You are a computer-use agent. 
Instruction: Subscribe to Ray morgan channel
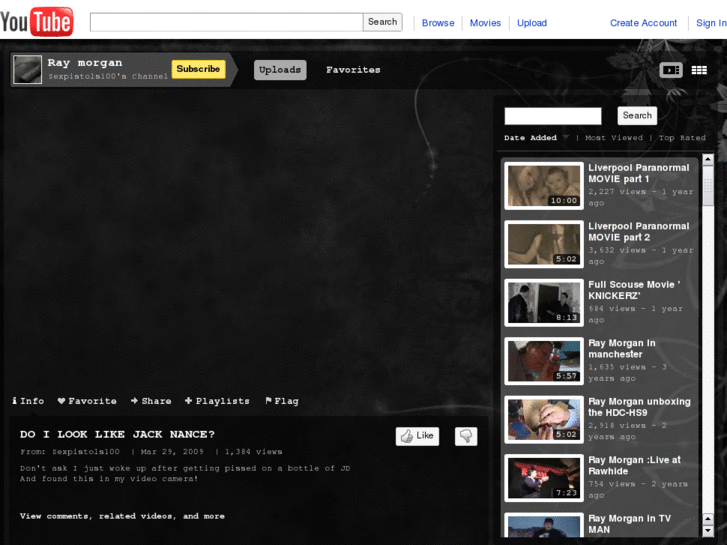pyautogui.click(x=198, y=69)
